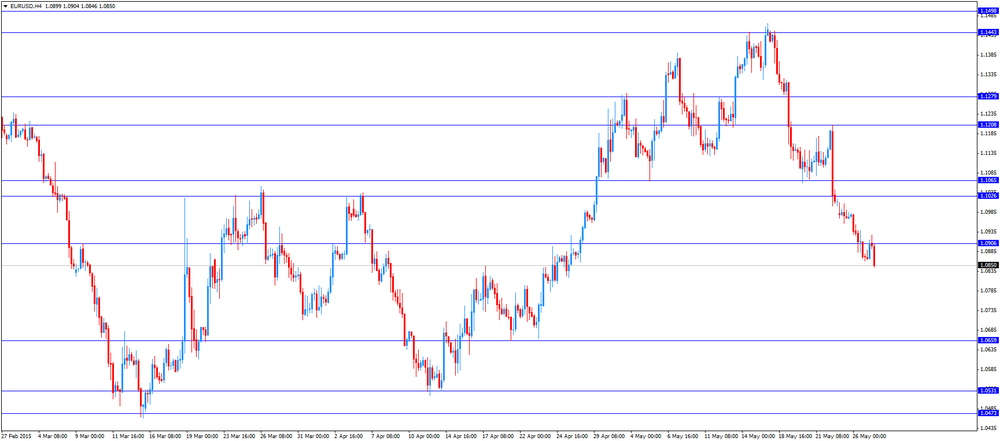
Task: Click the 27 Feb 2015 date label
Action: pyautogui.click(x=15, y=437)
